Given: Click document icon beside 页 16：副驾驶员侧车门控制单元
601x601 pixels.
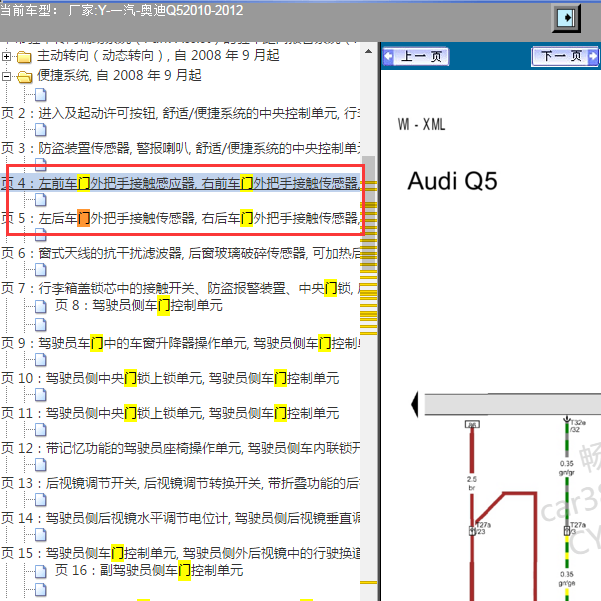Looking at the screenshot, I should [41, 571].
